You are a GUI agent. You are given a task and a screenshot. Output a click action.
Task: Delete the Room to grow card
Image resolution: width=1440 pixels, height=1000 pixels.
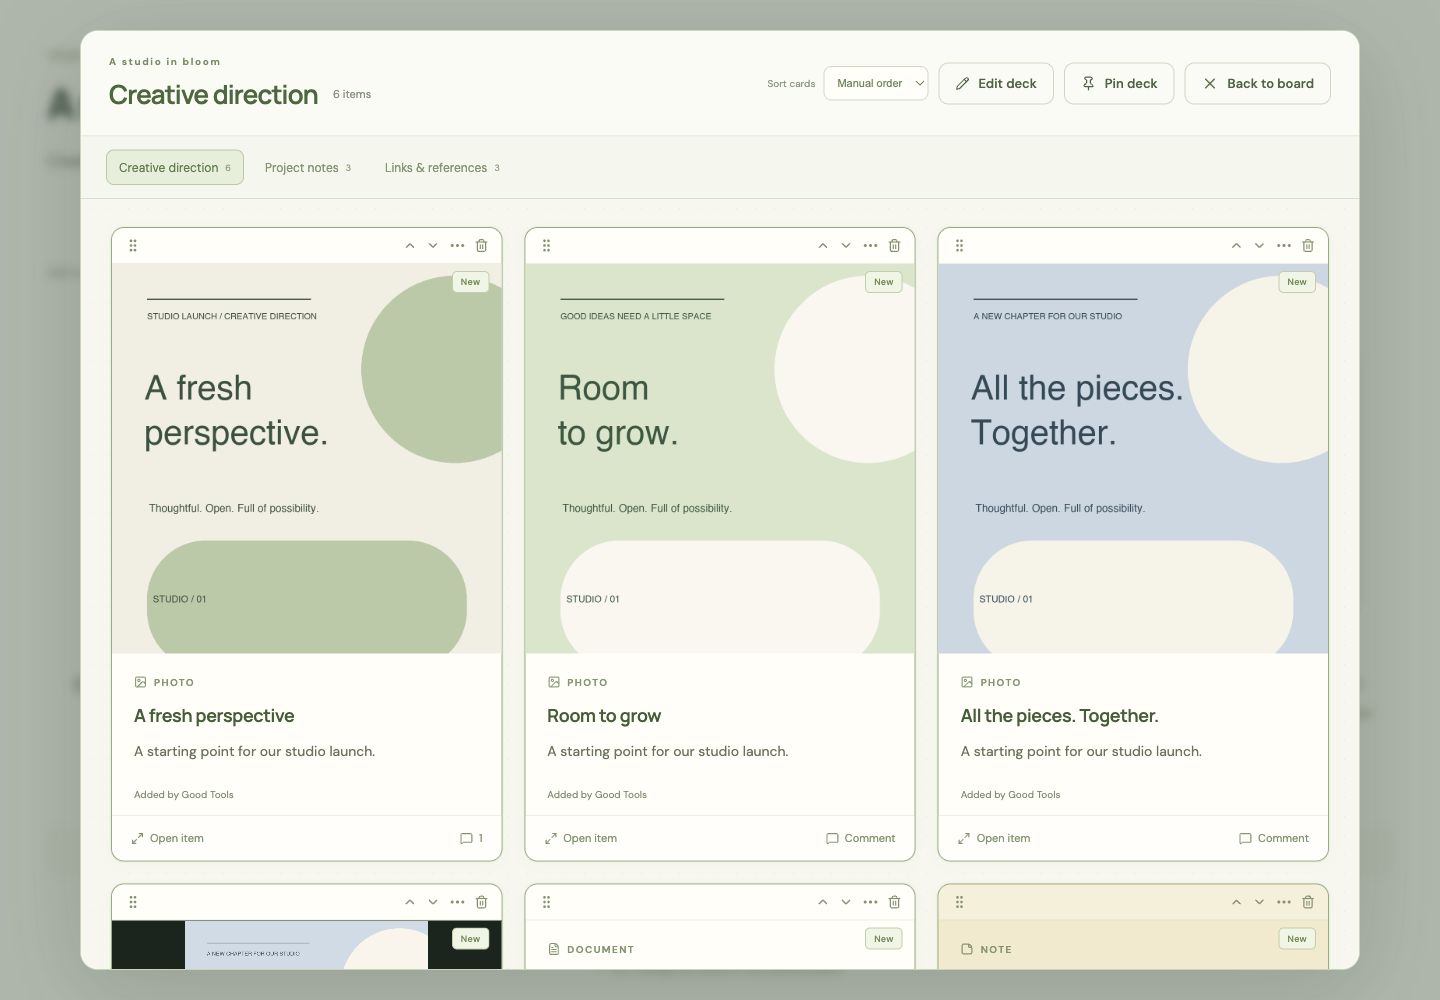(894, 246)
